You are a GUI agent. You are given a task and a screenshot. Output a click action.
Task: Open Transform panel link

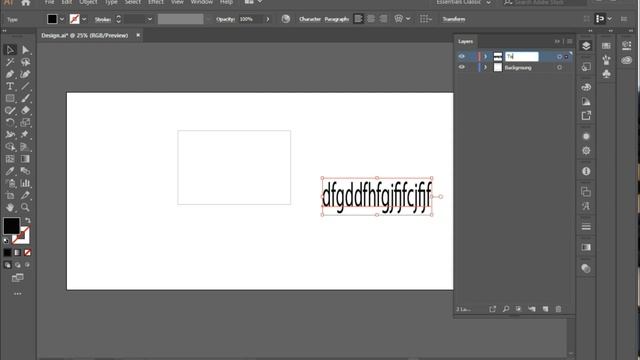[x=453, y=19]
